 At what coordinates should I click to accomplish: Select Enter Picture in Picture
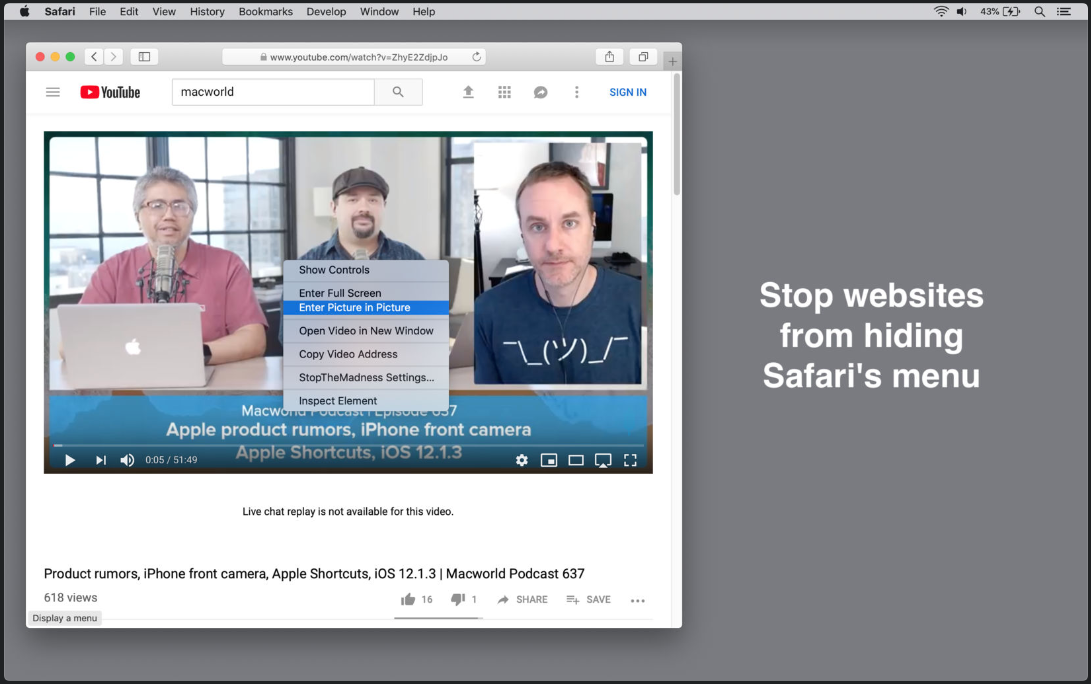coord(366,308)
